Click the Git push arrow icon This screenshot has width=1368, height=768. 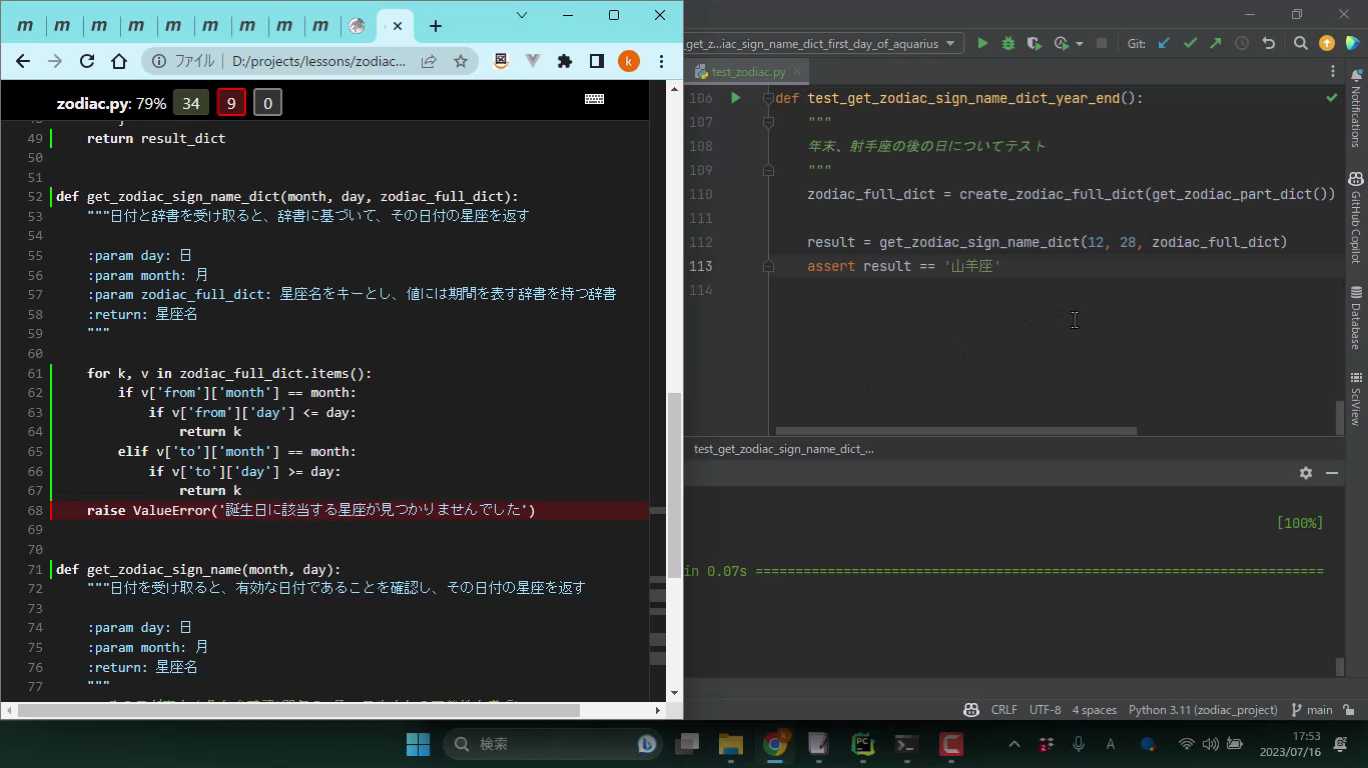pyautogui.click(x=1215, y=44)
